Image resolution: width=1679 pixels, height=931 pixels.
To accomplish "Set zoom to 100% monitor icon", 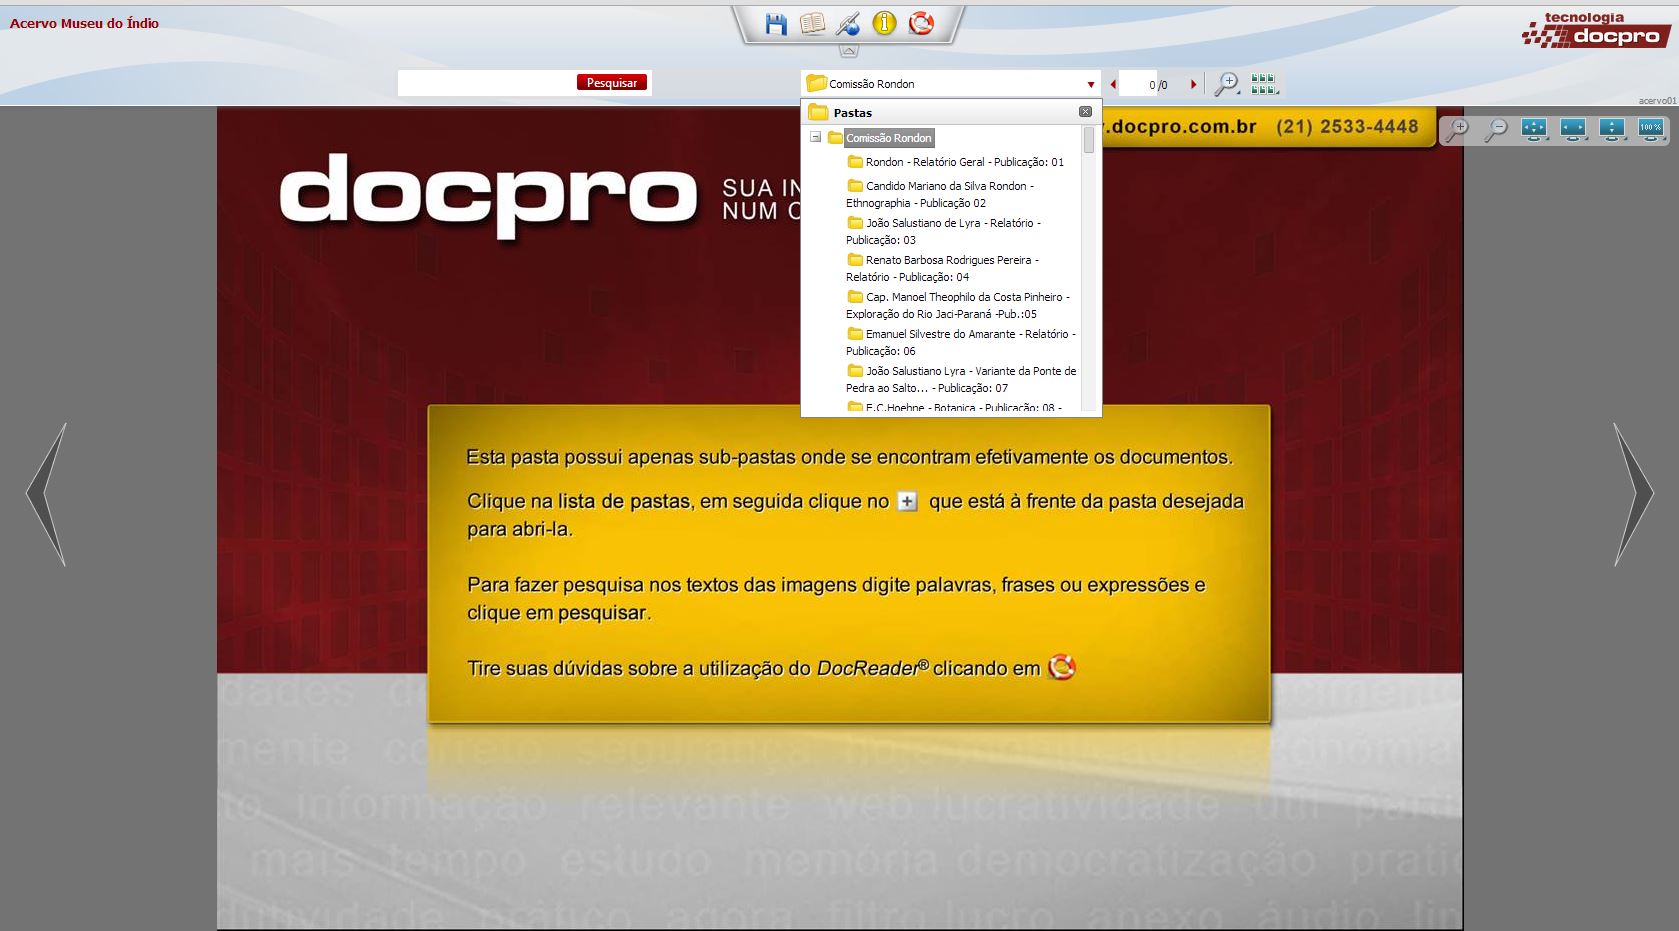I will point(1651,130).
